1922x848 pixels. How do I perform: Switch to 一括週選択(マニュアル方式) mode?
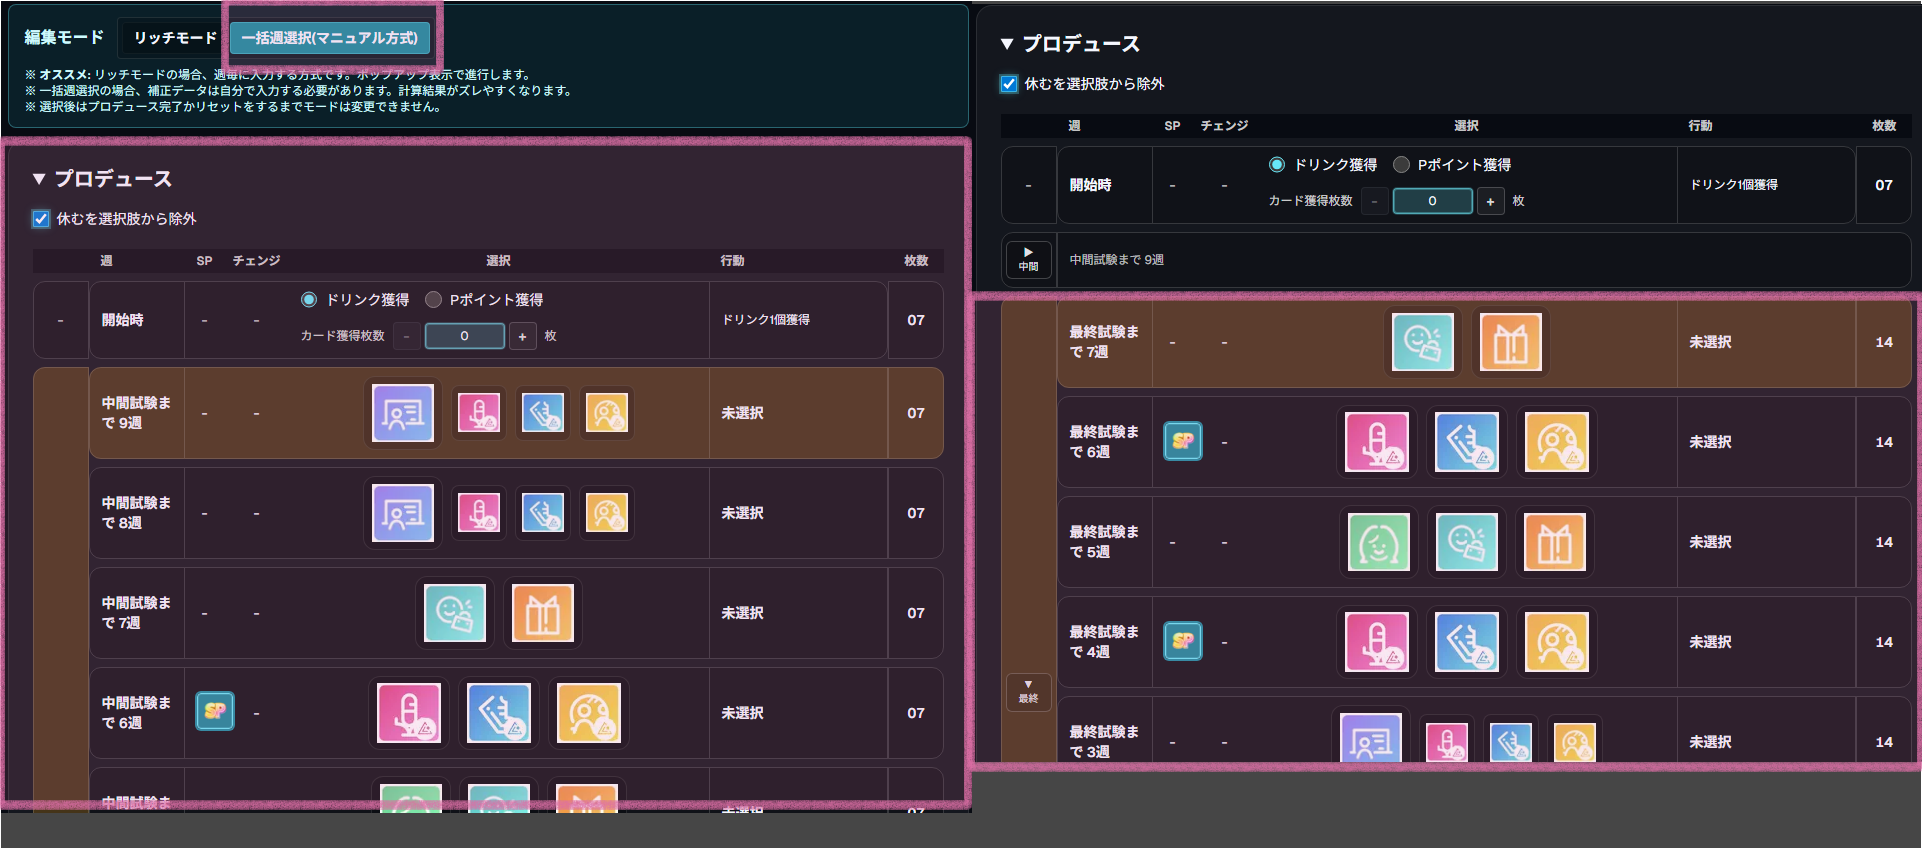(330, 38)
